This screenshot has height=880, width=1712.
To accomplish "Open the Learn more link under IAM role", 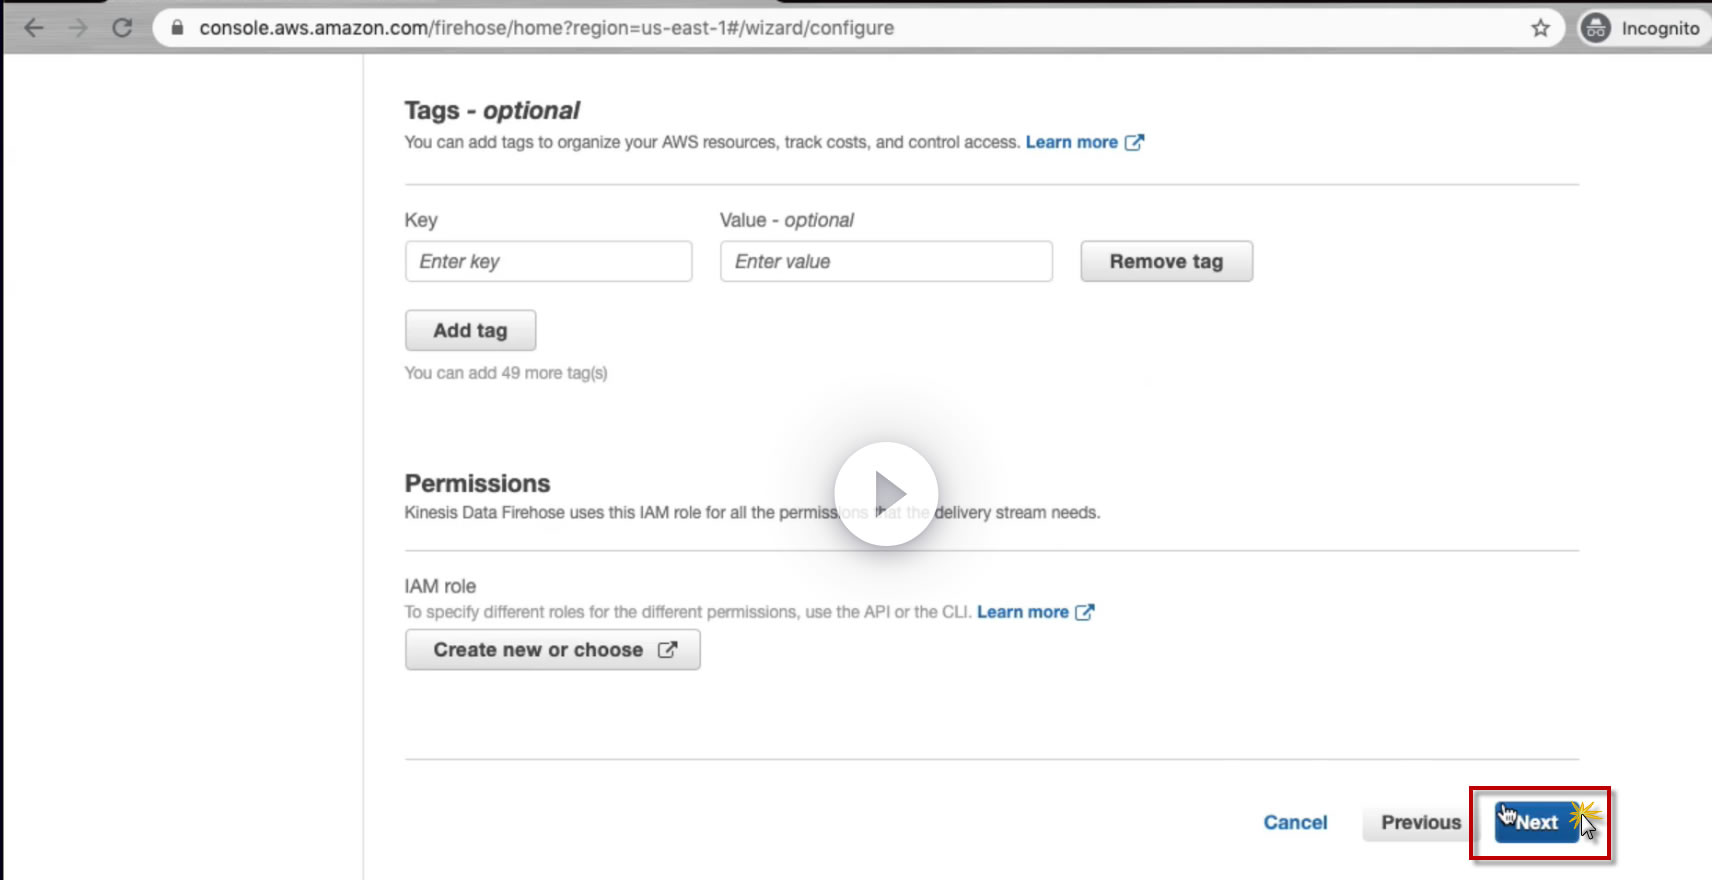I will (x=1022, y=612).
